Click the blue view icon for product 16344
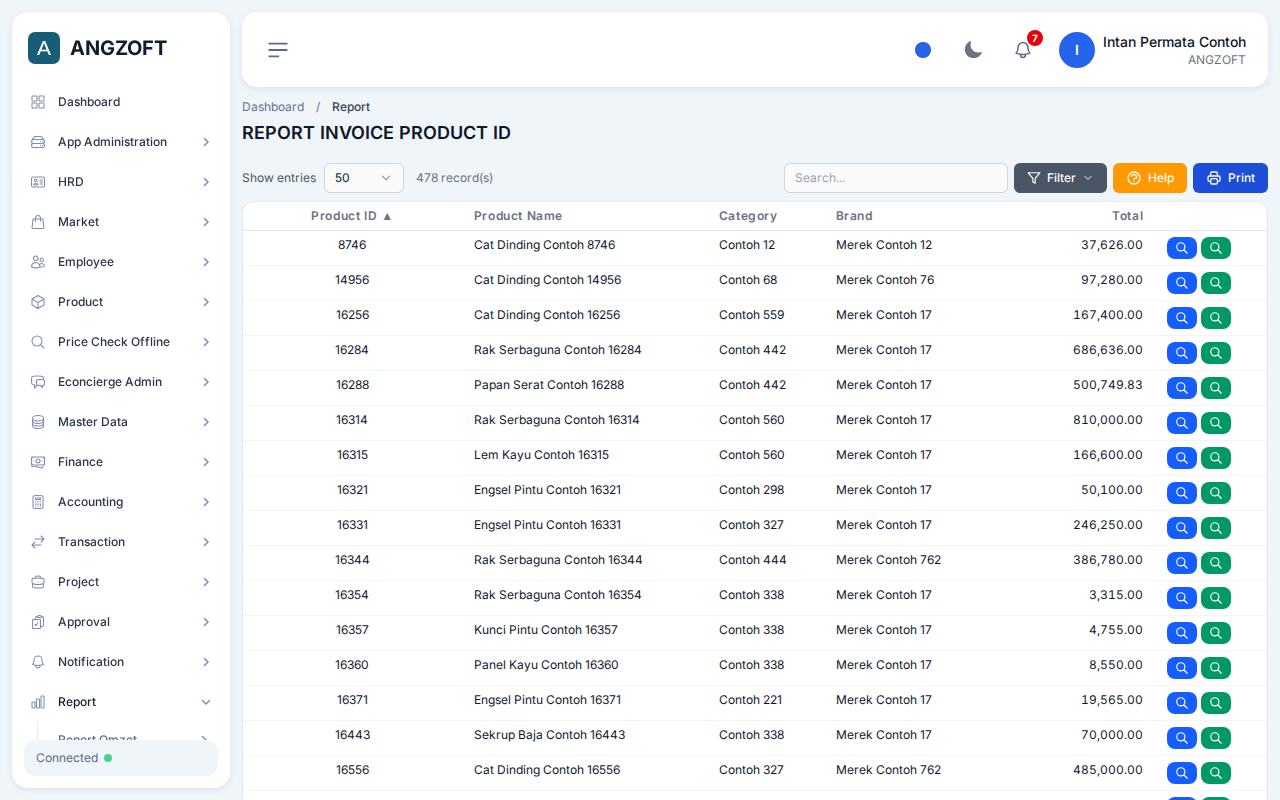 coord(1182,563)
